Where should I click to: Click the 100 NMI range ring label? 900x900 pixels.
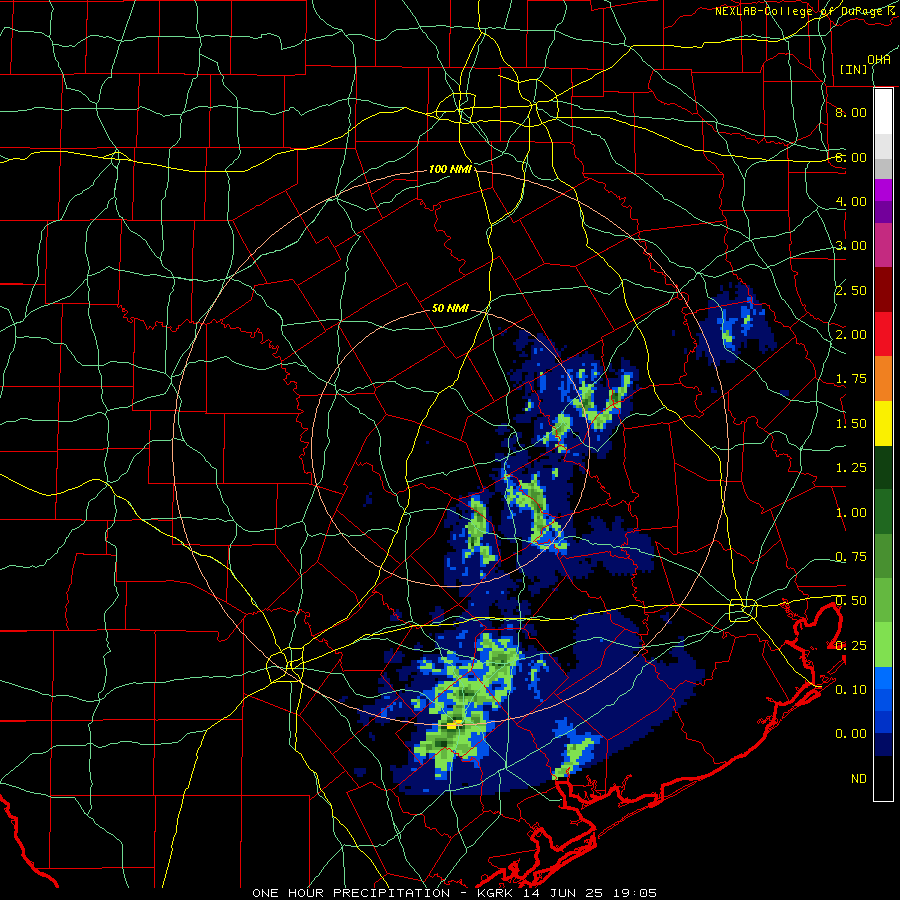tap(451, 169)
